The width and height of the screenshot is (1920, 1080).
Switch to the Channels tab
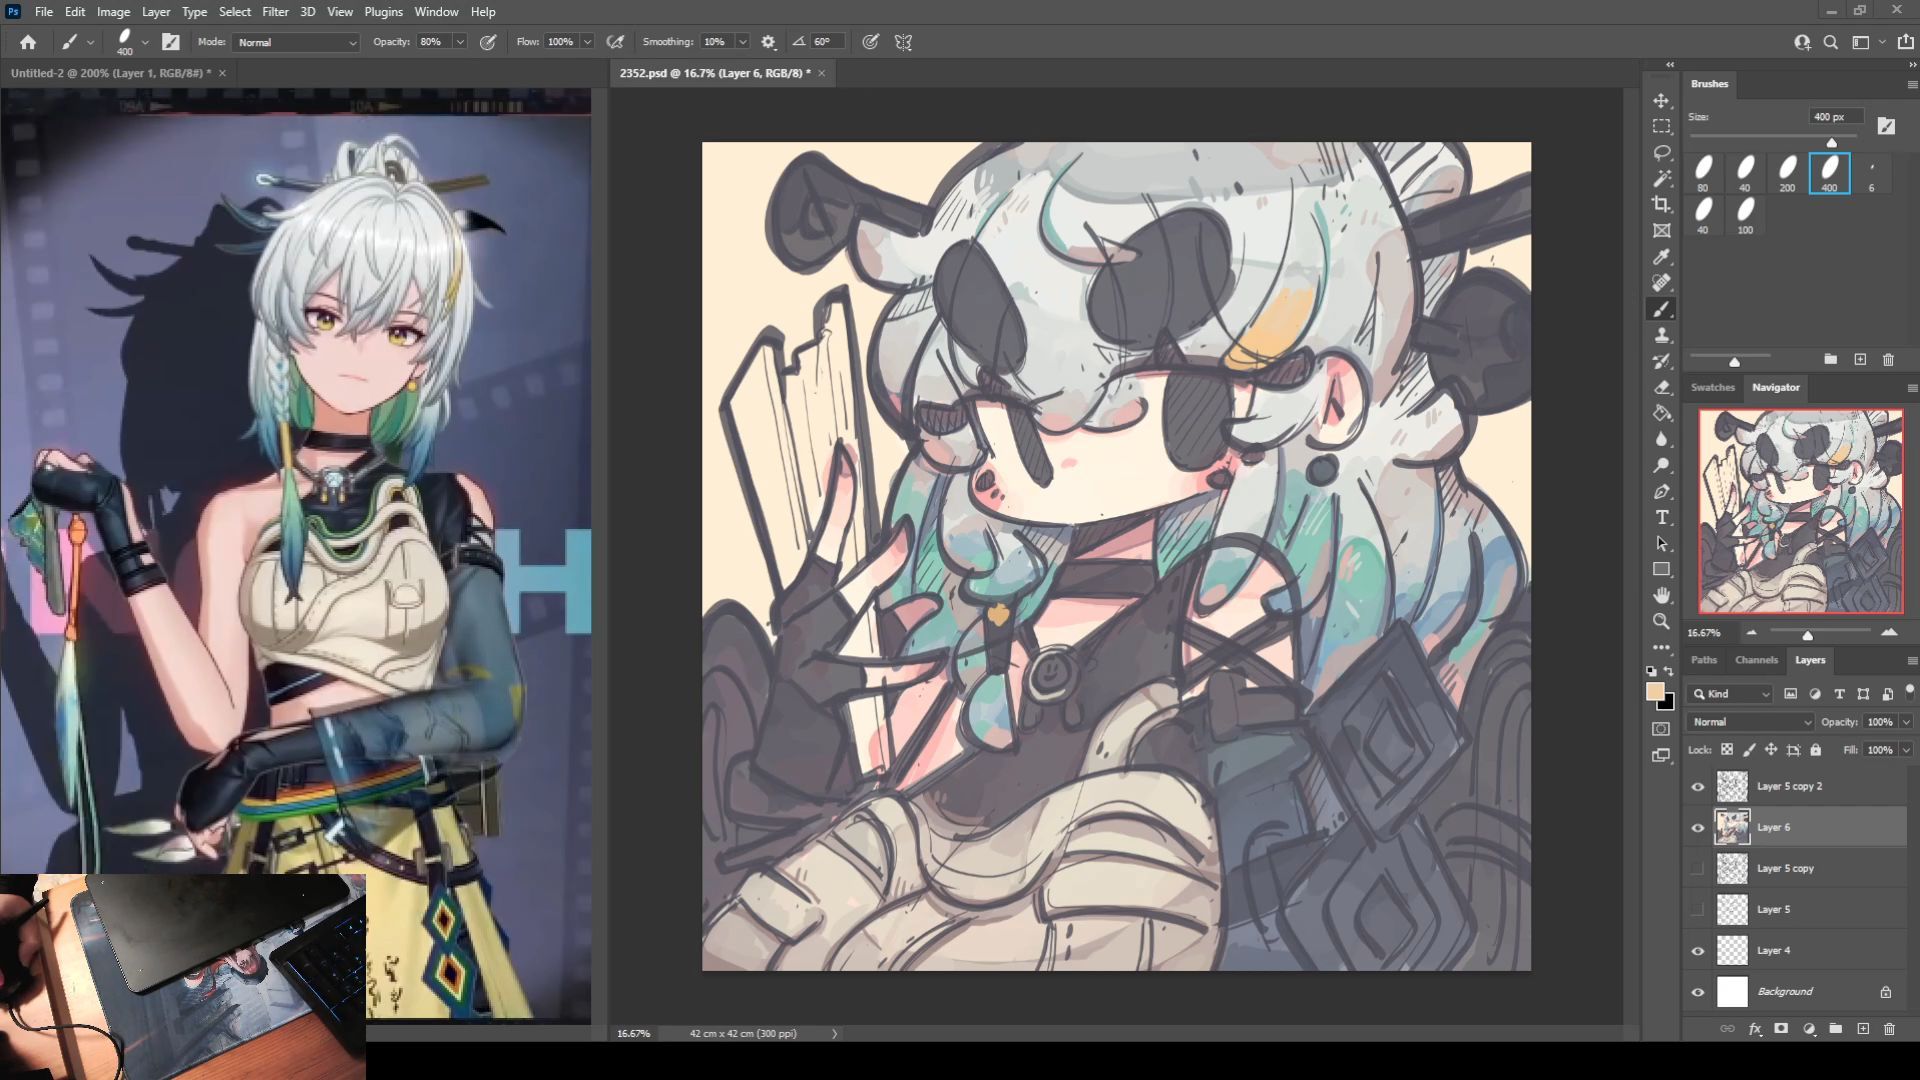pos(1756,660)
